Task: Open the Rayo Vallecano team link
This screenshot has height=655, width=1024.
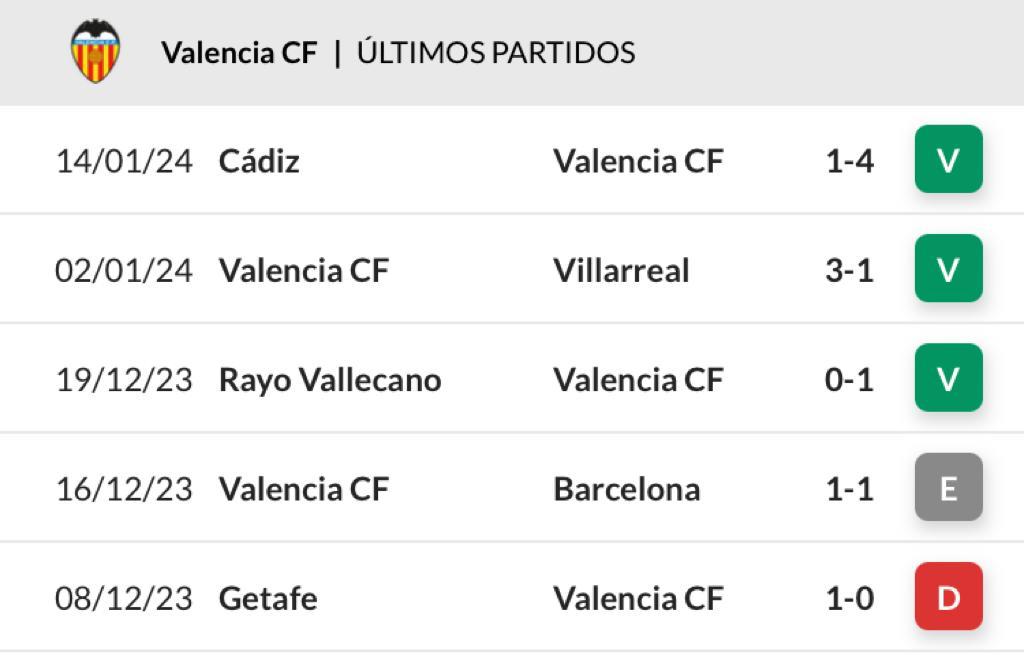Action: click(x=330, y=380)
